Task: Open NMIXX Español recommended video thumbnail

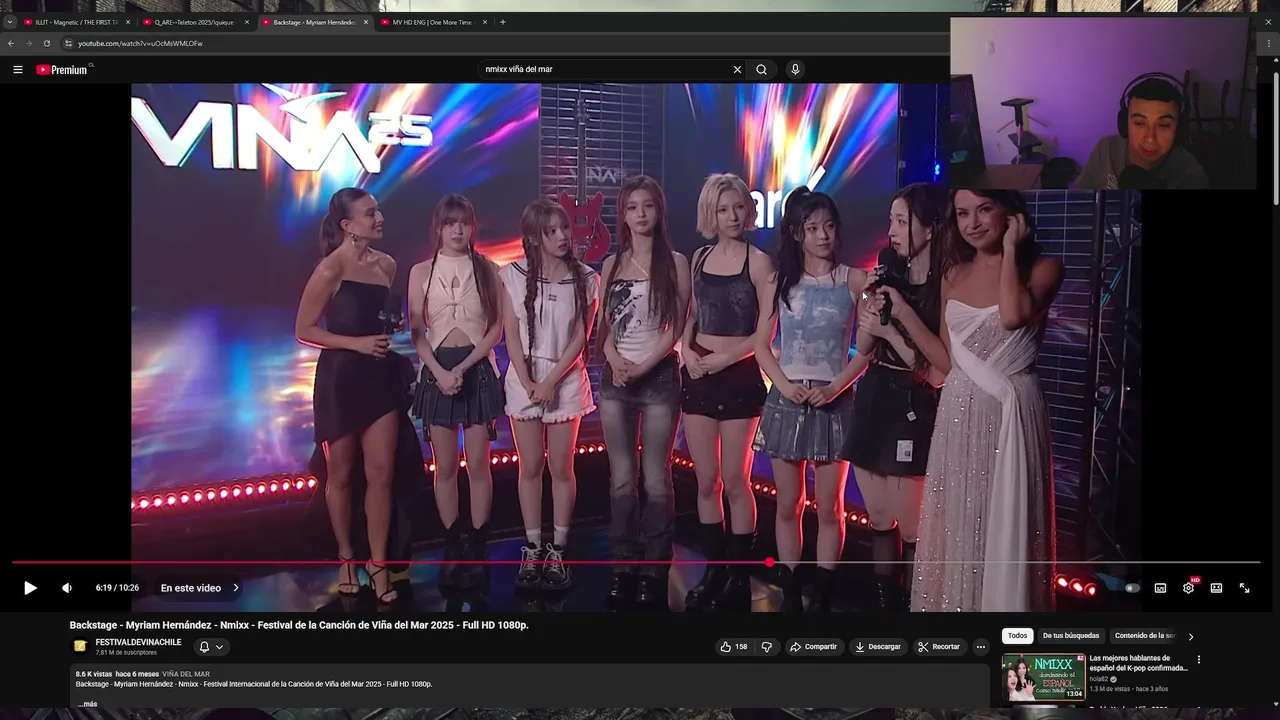Action: tap(1043, 677)
